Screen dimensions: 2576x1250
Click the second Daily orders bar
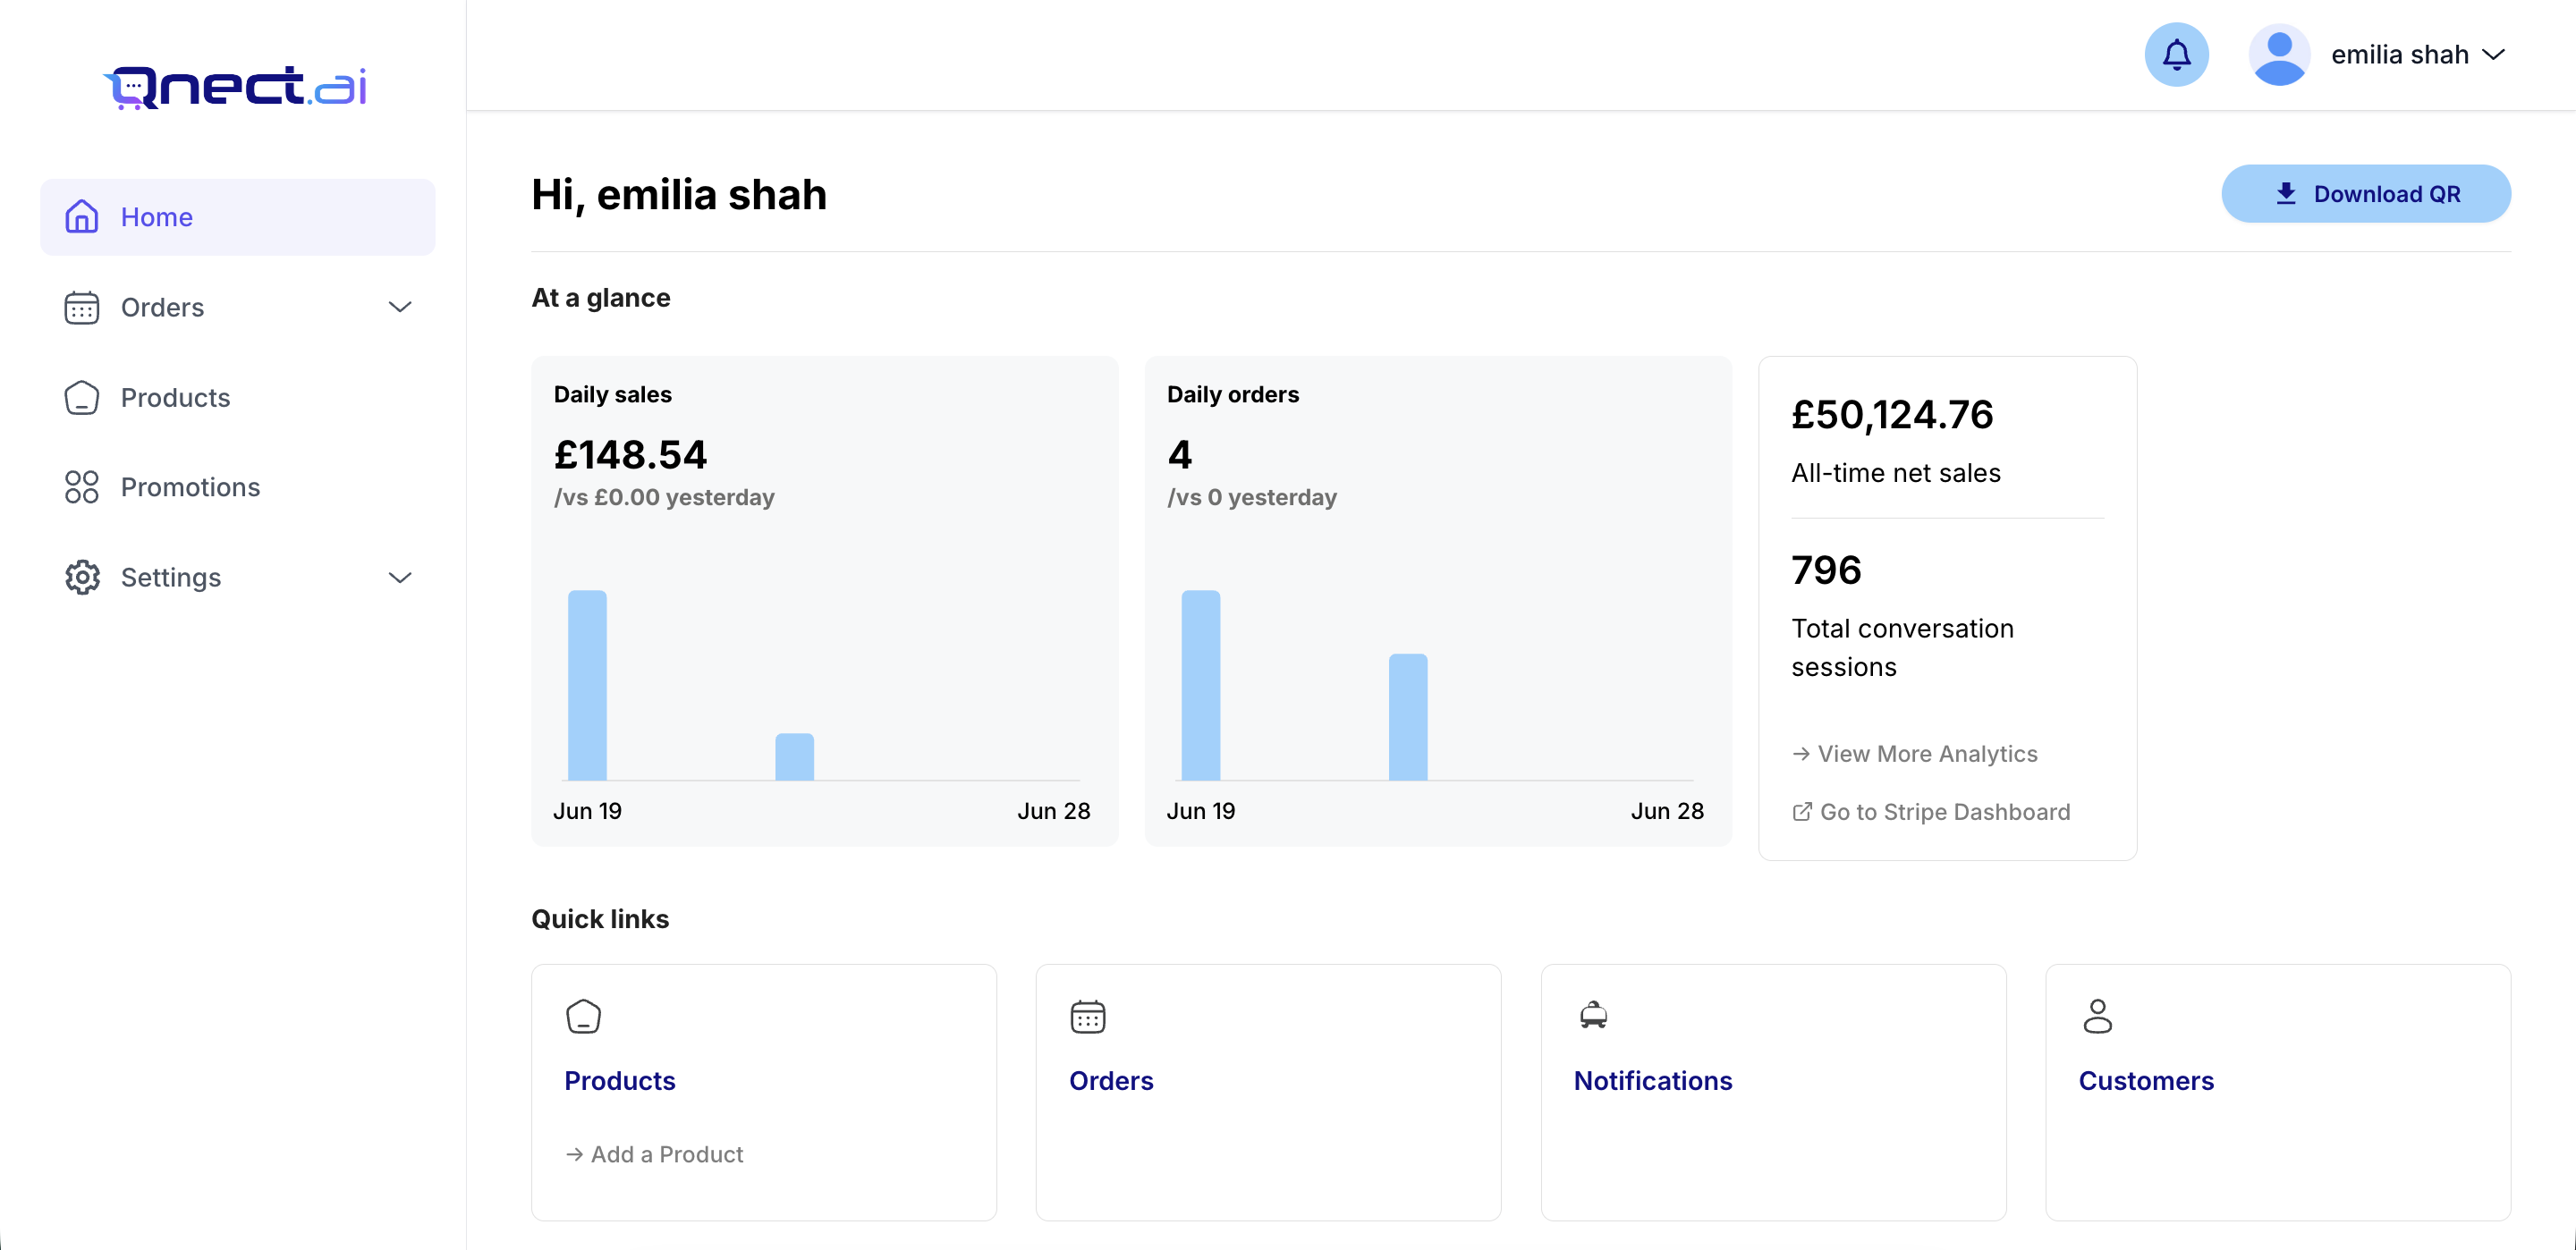(1408, 717)
